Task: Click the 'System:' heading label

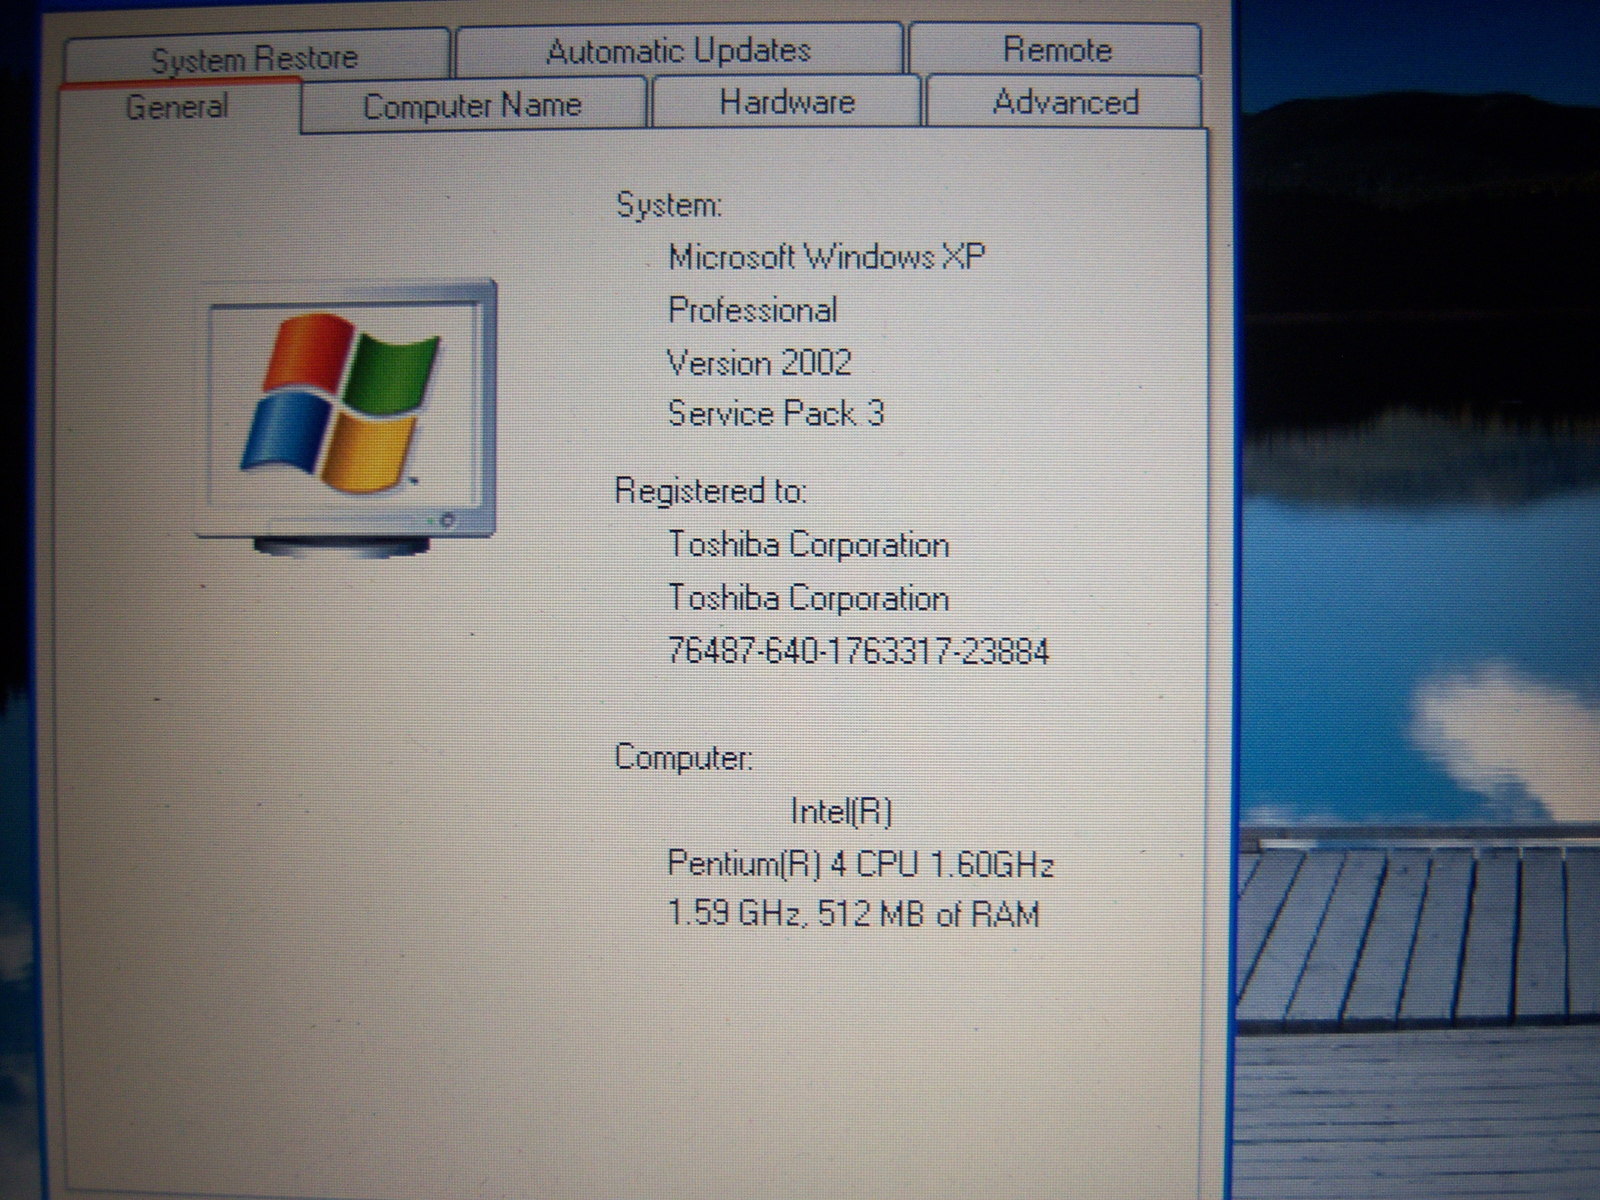Action: pos(668,205)
